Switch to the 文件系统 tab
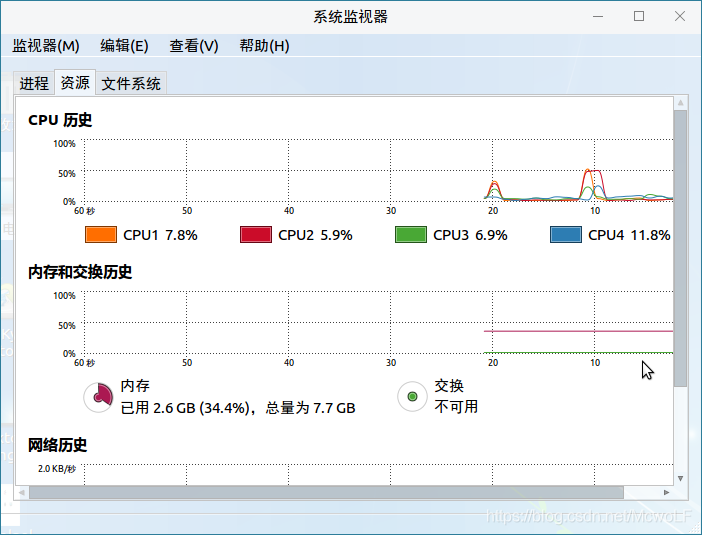This screenshot has height=535, width=702. (x=131, y=83)
